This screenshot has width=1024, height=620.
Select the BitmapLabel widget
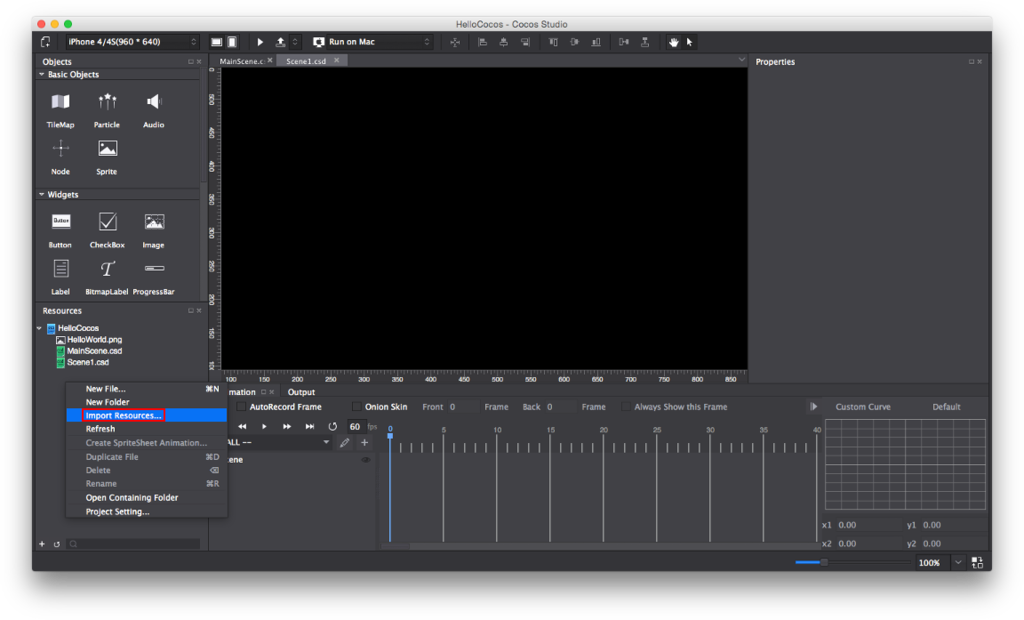[106, 277]
